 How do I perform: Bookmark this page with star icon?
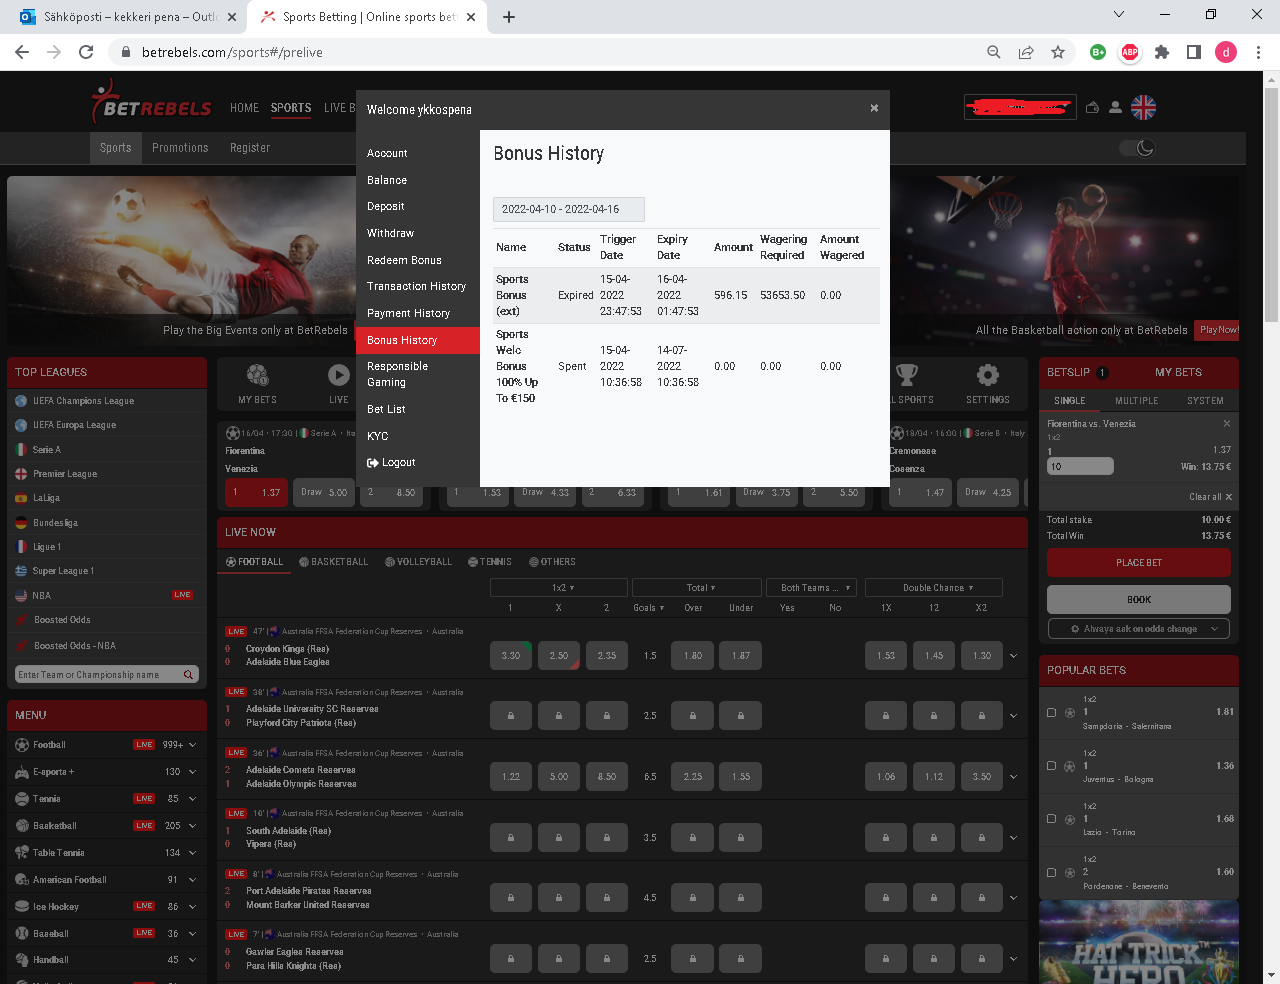pyautogui.click(x=1057, y=52)
